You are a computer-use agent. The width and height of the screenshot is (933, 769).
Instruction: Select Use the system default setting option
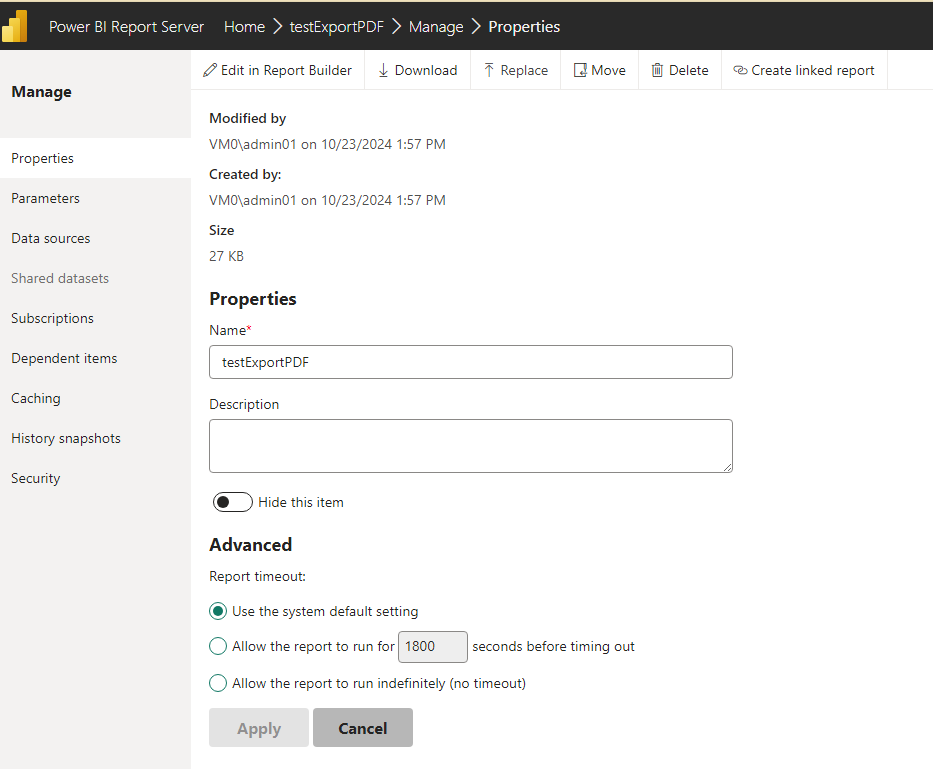[x=218, y=611]
